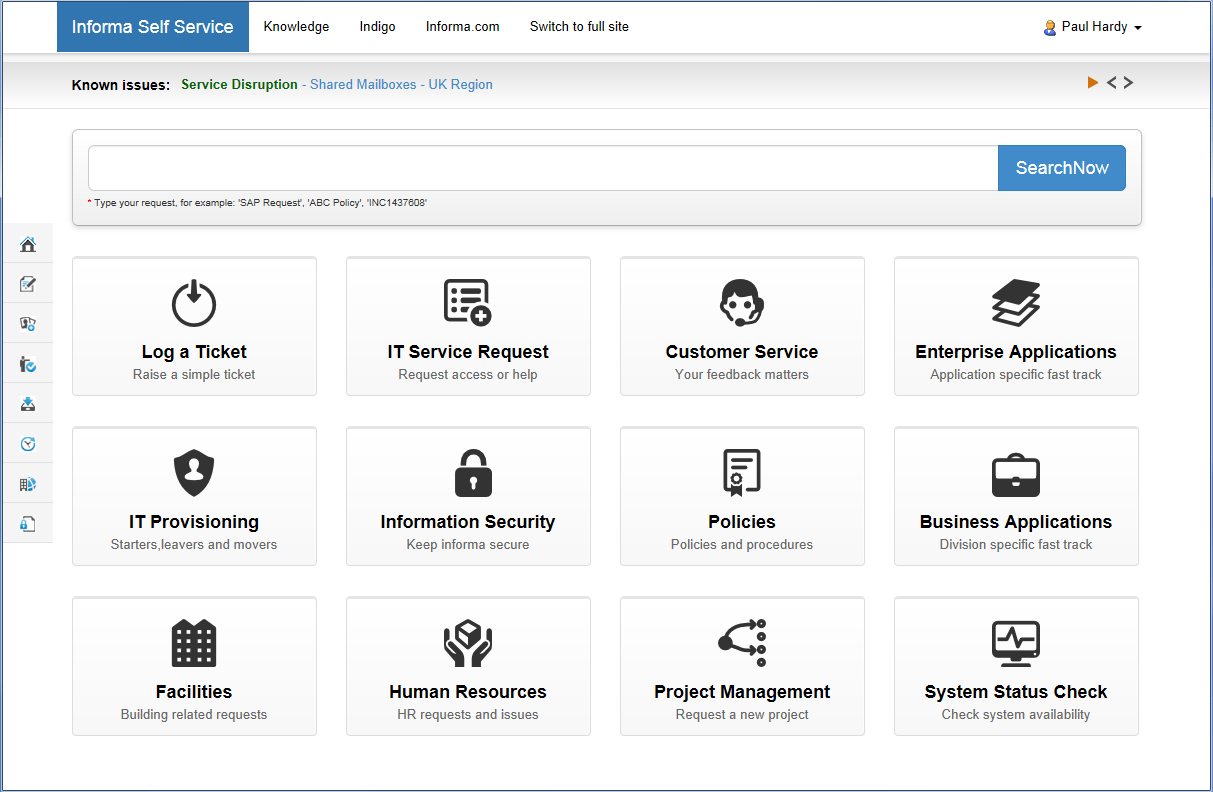Open the Indigo menu item
This screenshot has height=792, width=1213.
(x=377, y=27)
